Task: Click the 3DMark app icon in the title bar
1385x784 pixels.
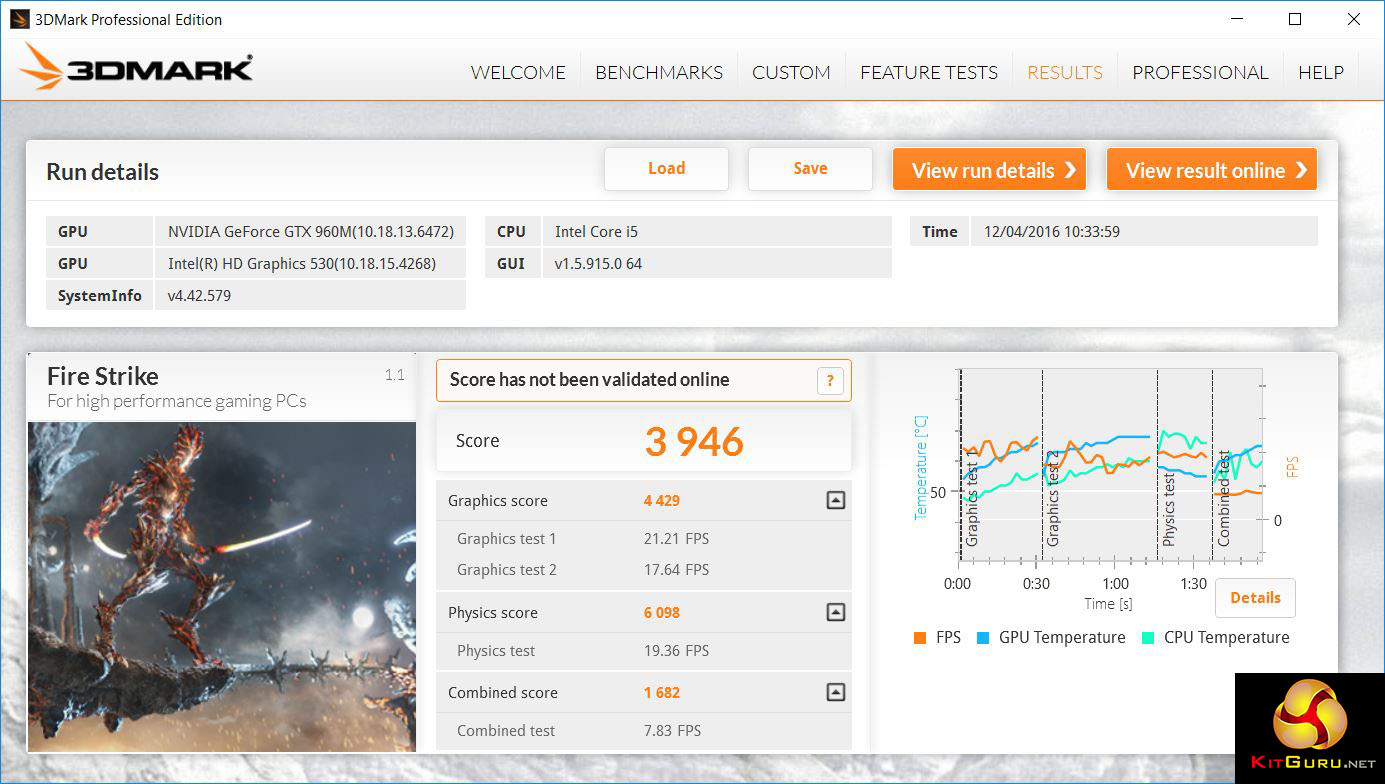Action: 19,19
